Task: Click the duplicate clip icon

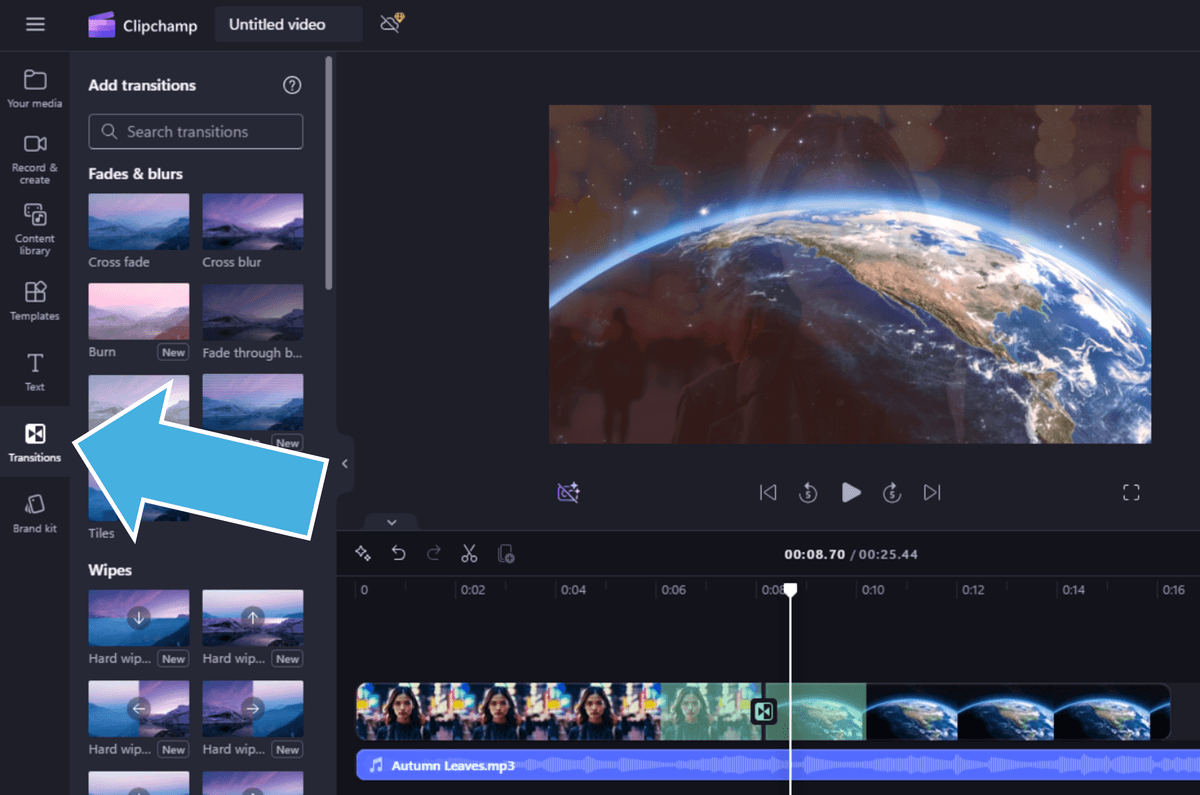Action: pyautogui.click(x=505, y=553)
